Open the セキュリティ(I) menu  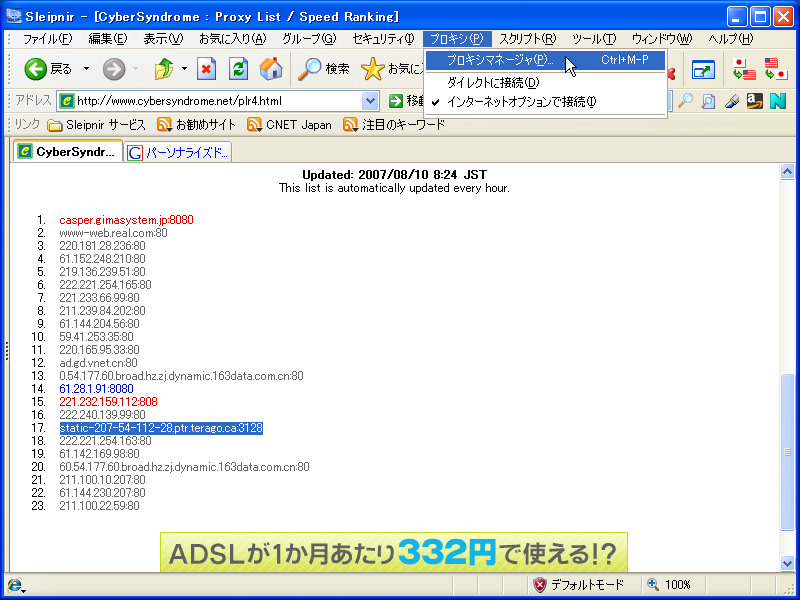(x=383, y=39)
